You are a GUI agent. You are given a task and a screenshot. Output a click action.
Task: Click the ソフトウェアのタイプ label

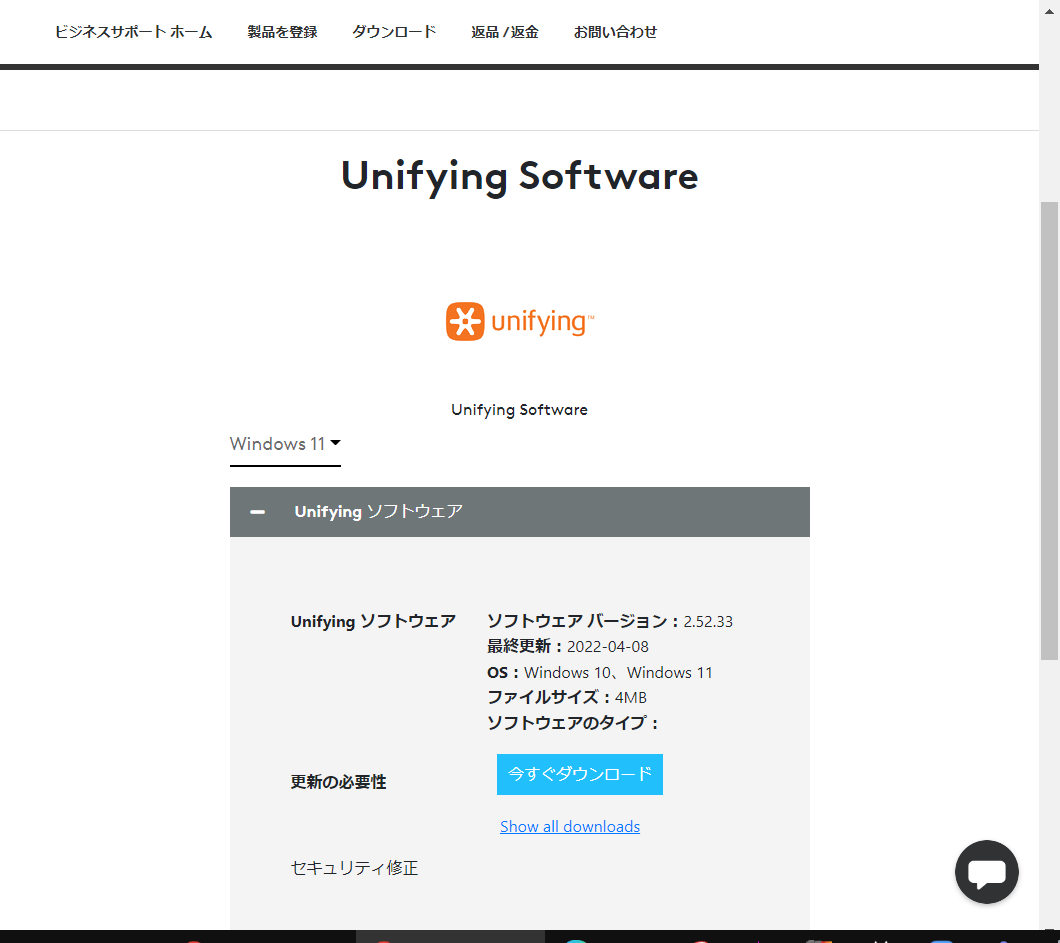tap(573, 723)
